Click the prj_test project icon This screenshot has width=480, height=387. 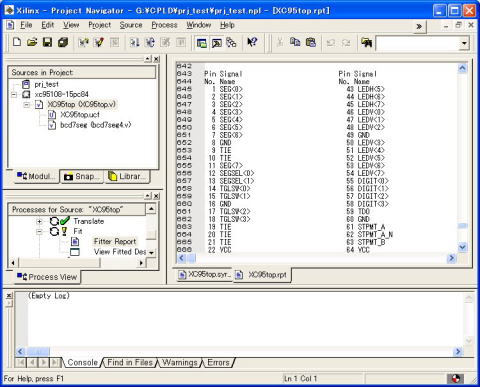(x=26, y=84)
